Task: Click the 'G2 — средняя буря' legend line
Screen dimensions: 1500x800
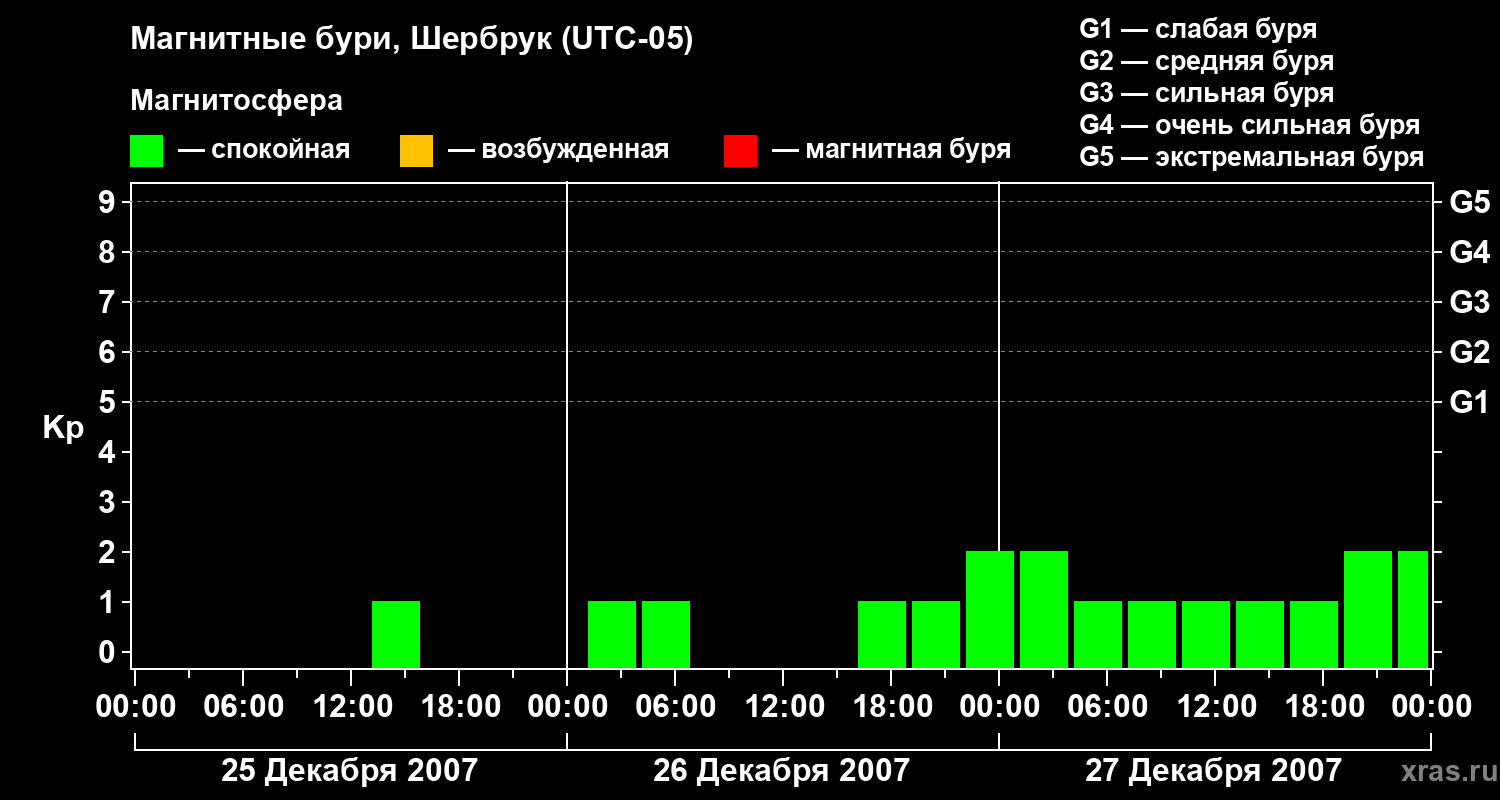Action: point(1206,60)
